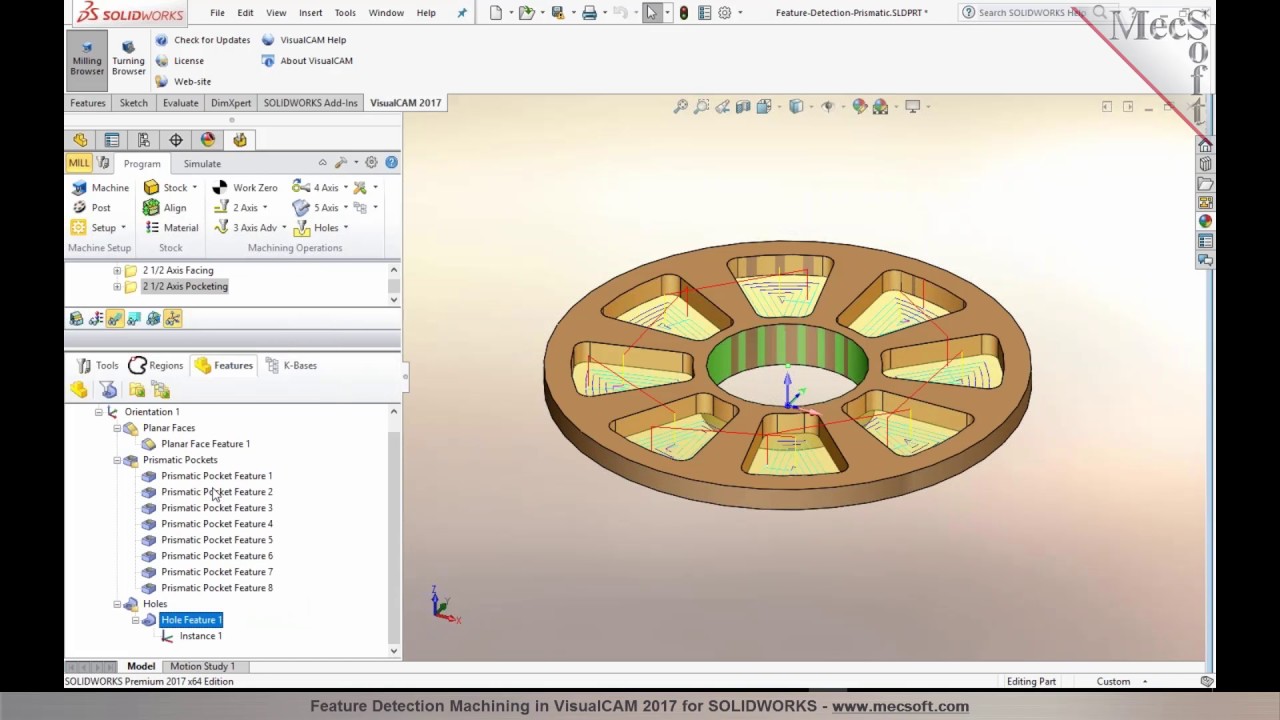Switch to the Regions browser tab
The width and height of the screenshot is (1280, 720).
click(x=157, y=366)
